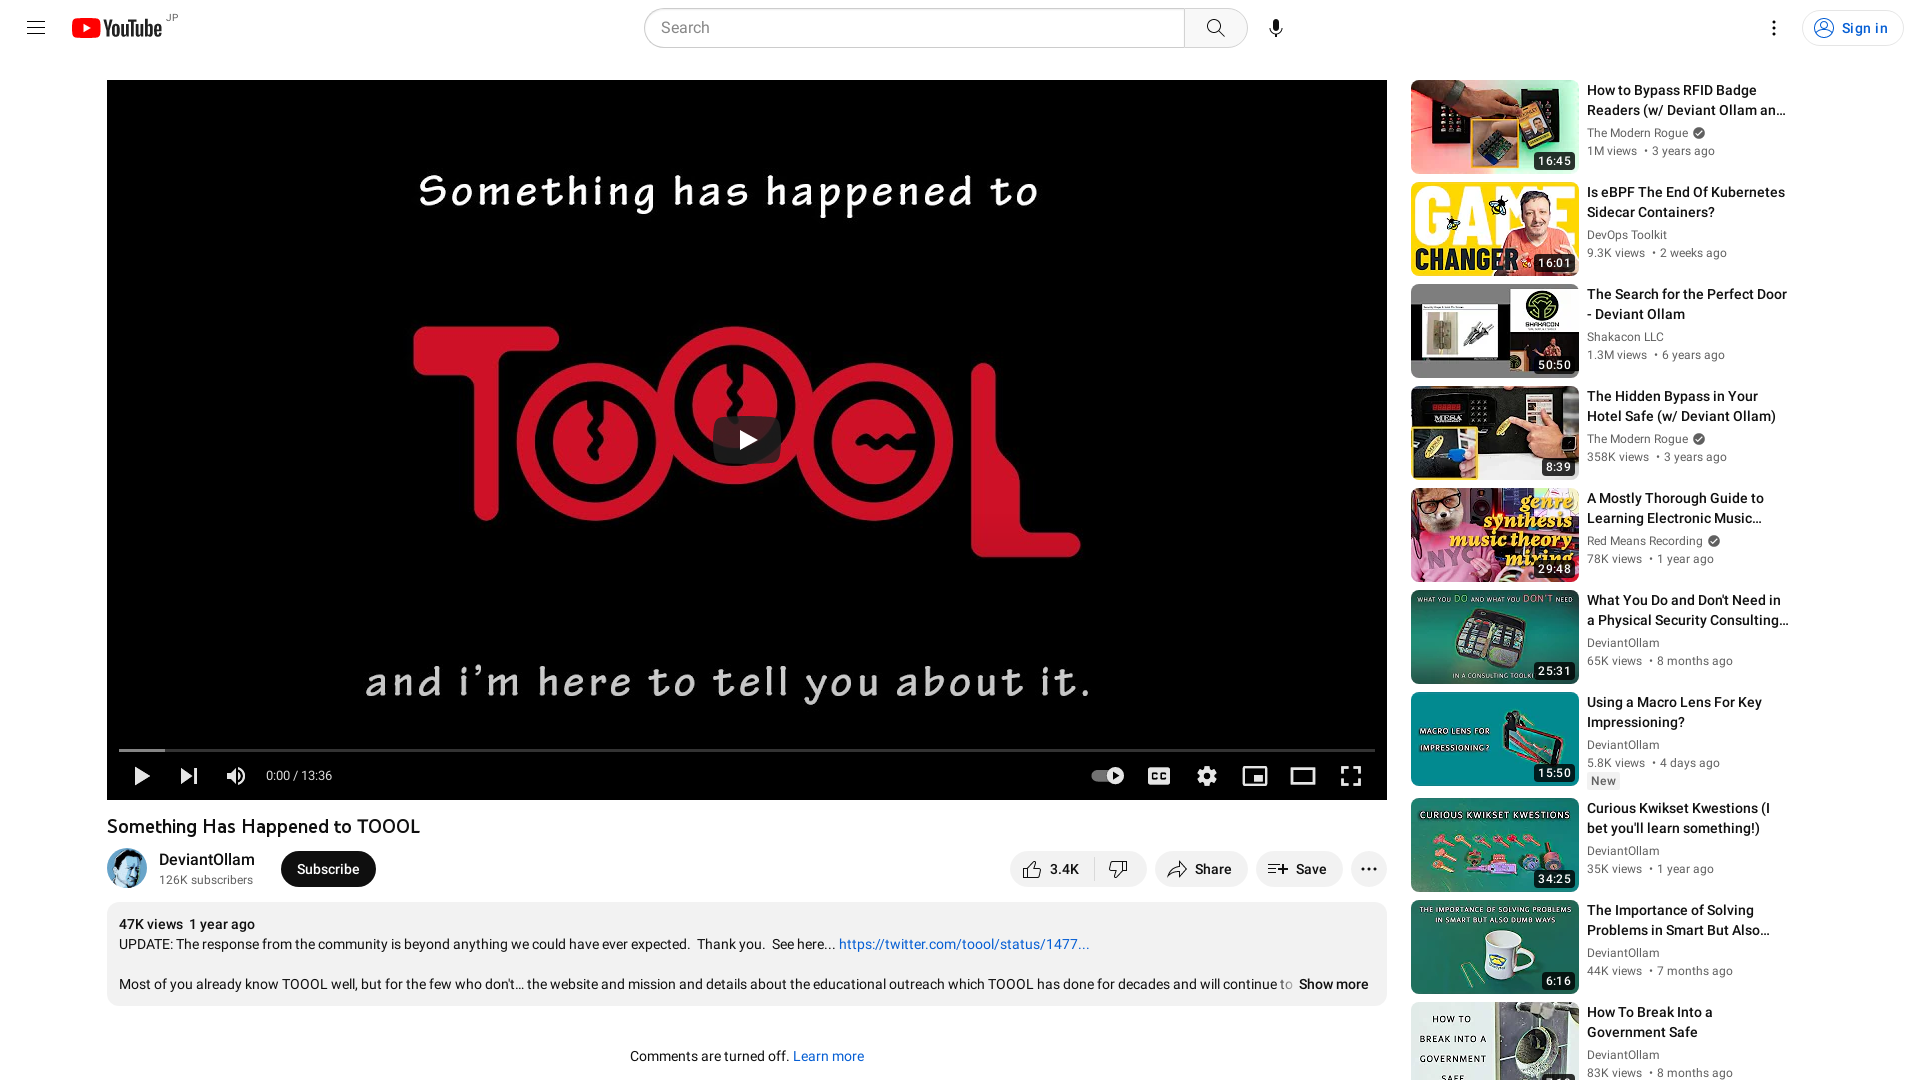Click the search magnifier button
Viewport: 1920px width, 1080px height.
click(x=1215, y=28)
